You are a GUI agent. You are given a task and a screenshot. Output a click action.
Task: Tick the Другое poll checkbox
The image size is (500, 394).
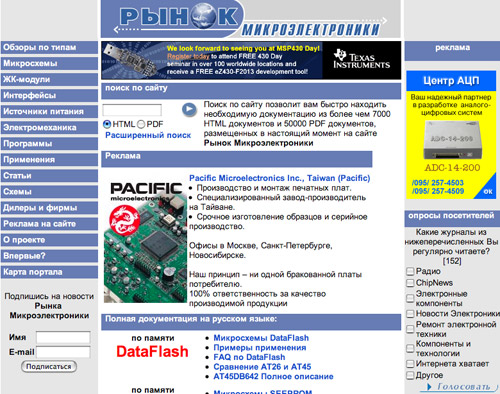coord(410,375)
